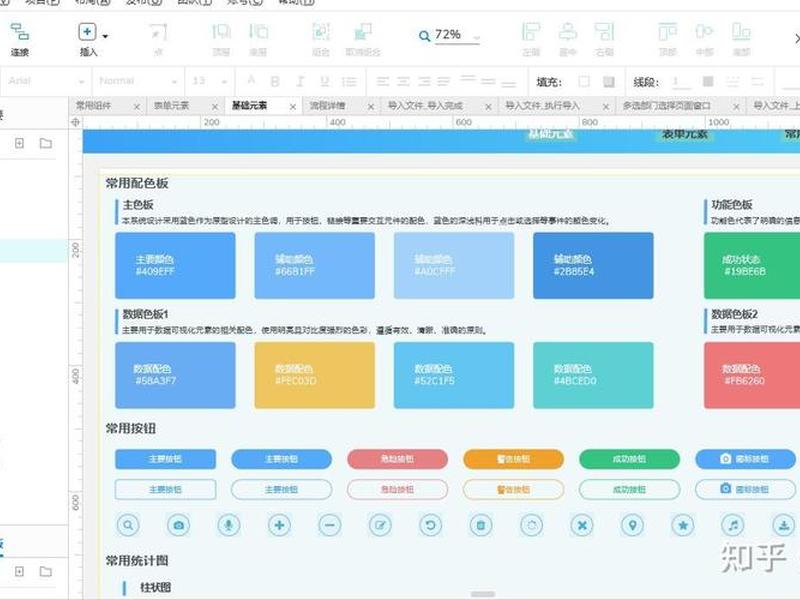Click the edit pencil circle icon
This screenshot has width=800, height=600.
tap(380, 524)
